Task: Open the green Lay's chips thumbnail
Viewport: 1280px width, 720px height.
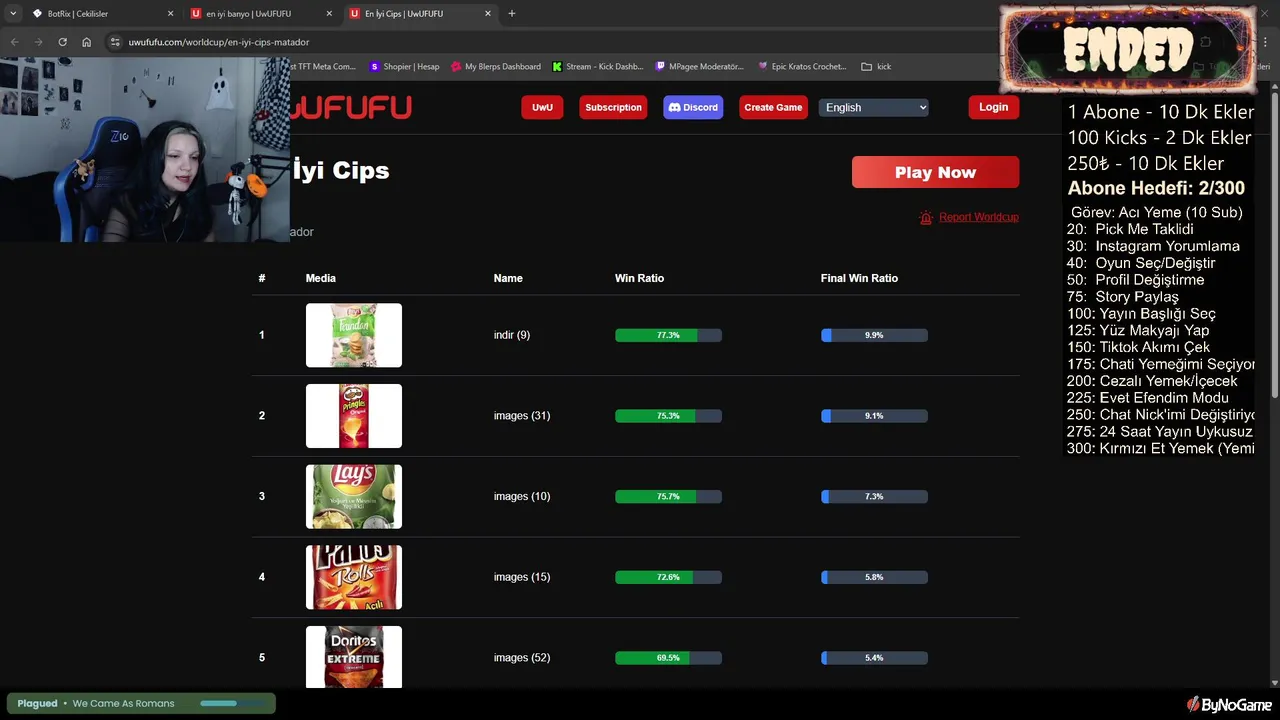Action: tap(354, 496)
